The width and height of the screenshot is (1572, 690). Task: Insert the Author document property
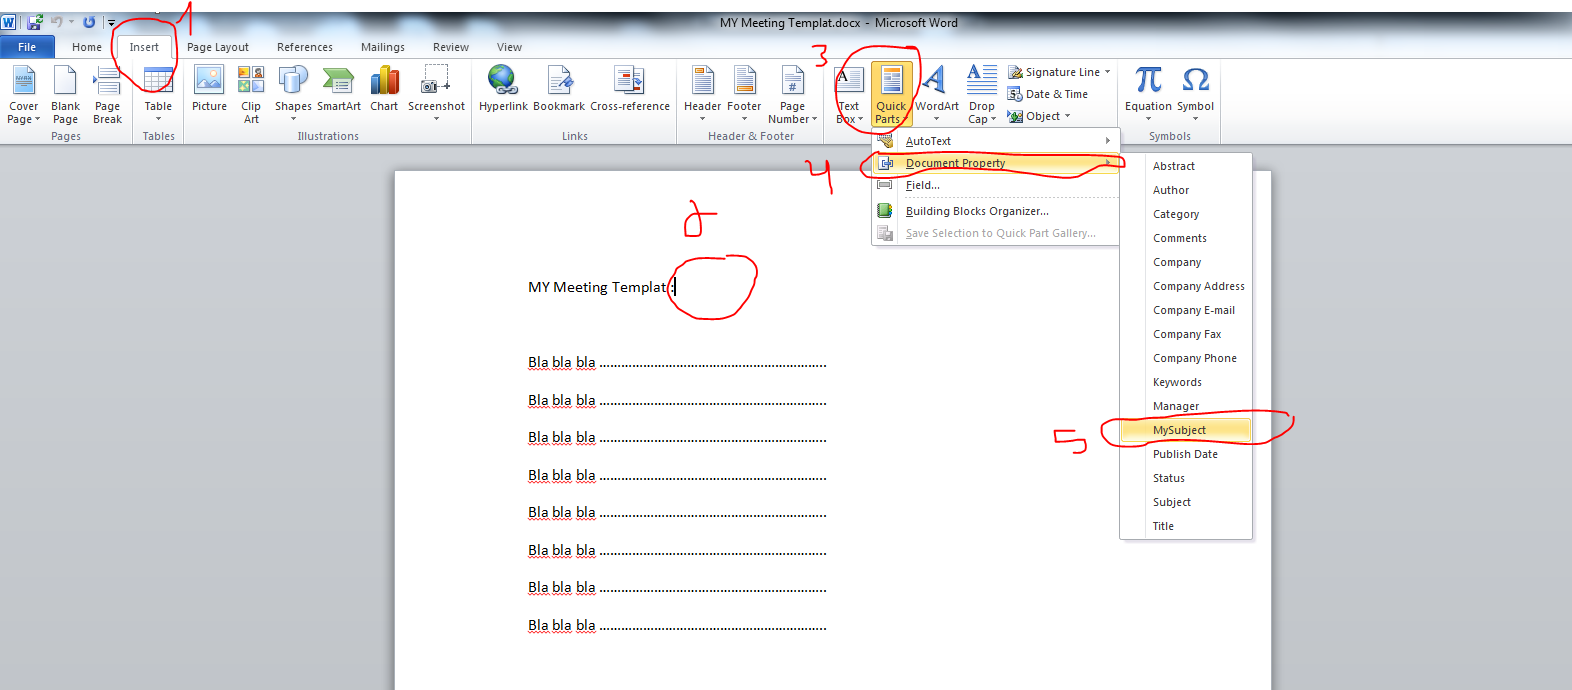pyautogui.click(x=1186, y=190)
